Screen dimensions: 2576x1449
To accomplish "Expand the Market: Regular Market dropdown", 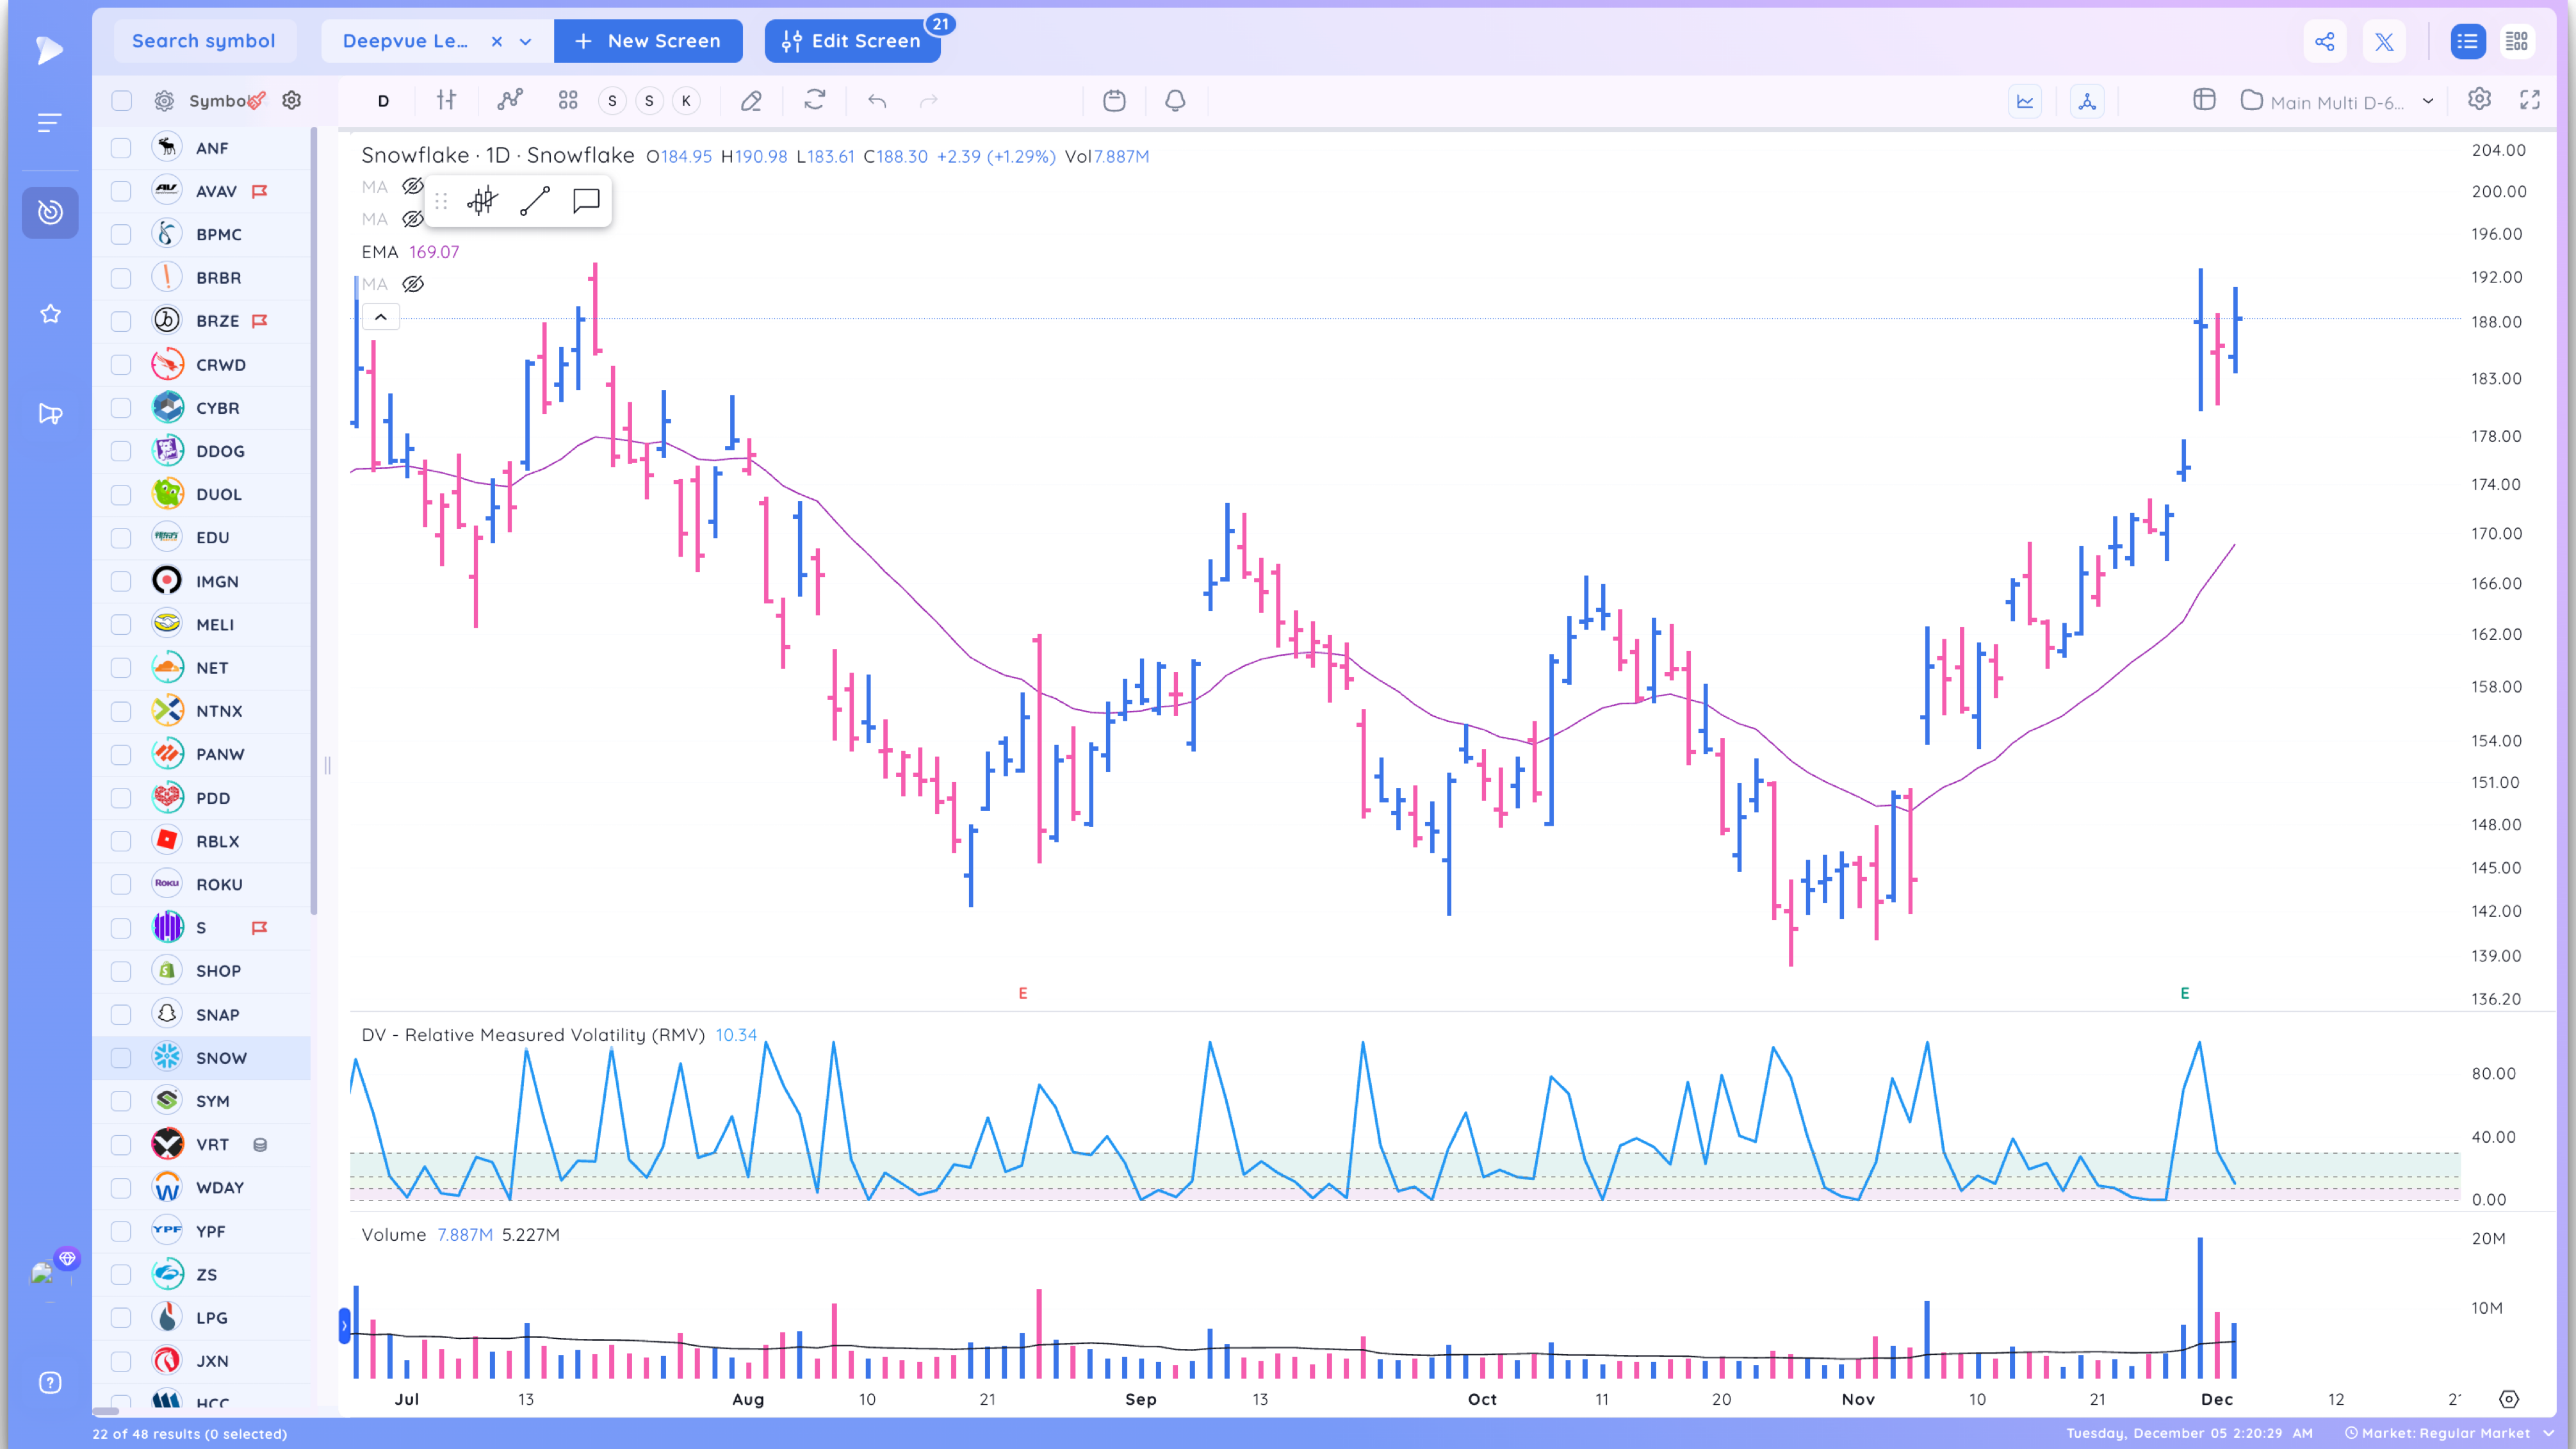I will pos(2548,1433).
